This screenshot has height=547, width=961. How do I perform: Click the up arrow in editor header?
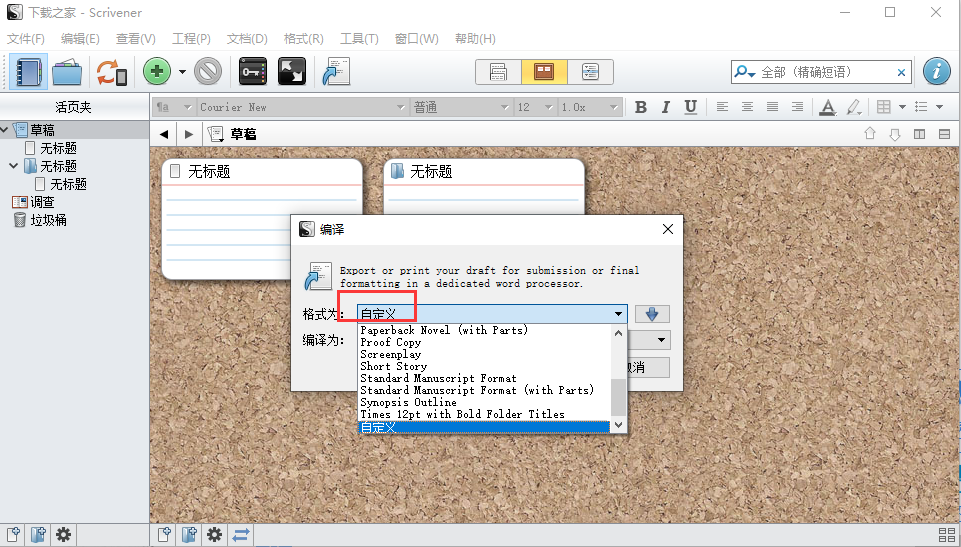[x=870, y=134]
